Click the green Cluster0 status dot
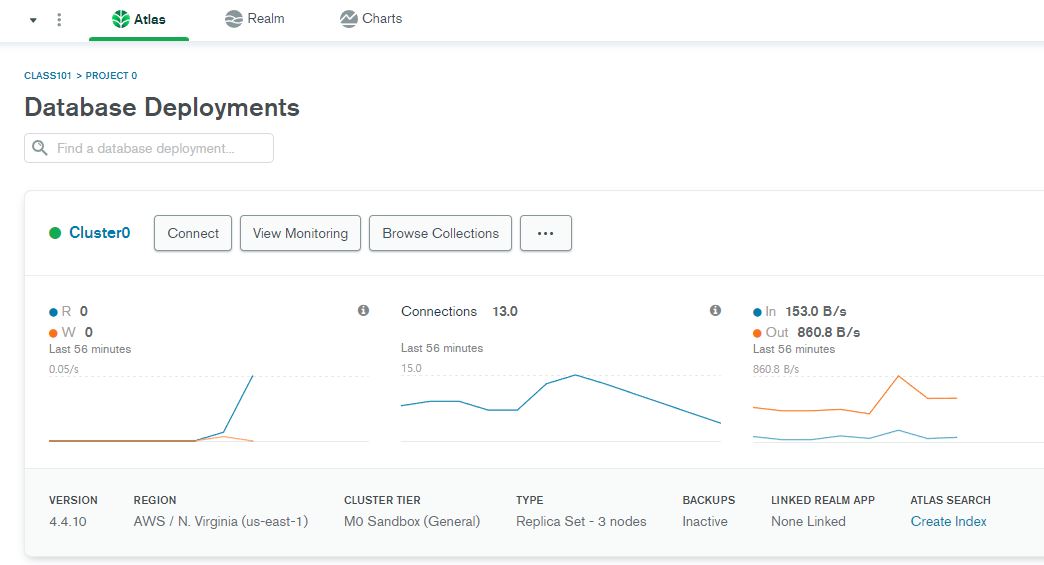 tap(55, 233)
